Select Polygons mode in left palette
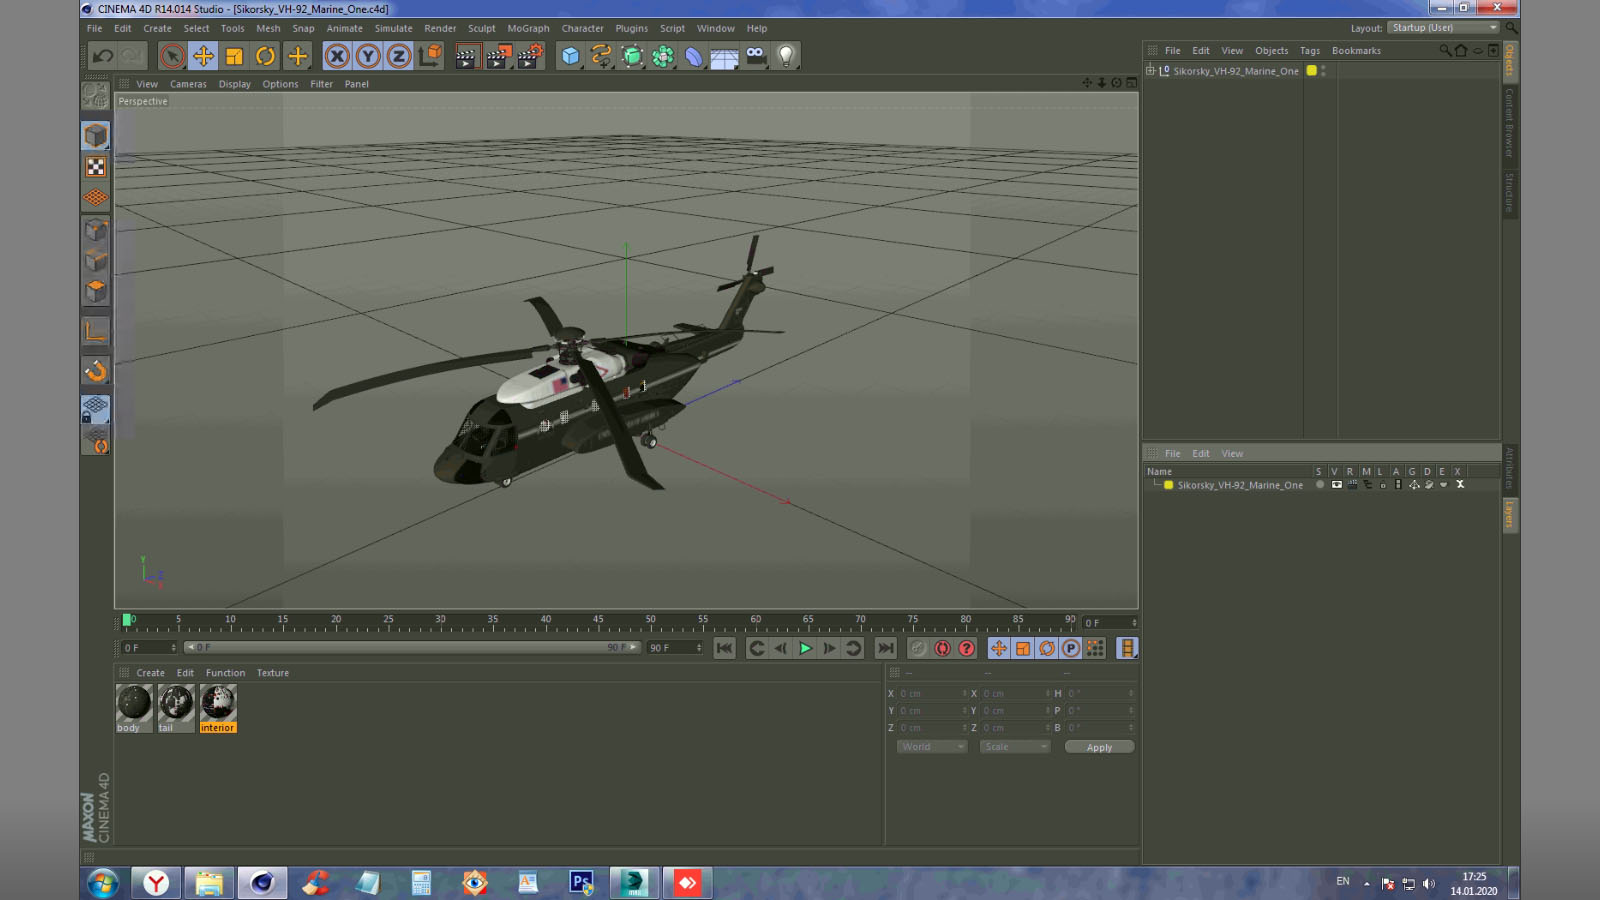Viewport: 1600px width, 900px height. (95, 291)
